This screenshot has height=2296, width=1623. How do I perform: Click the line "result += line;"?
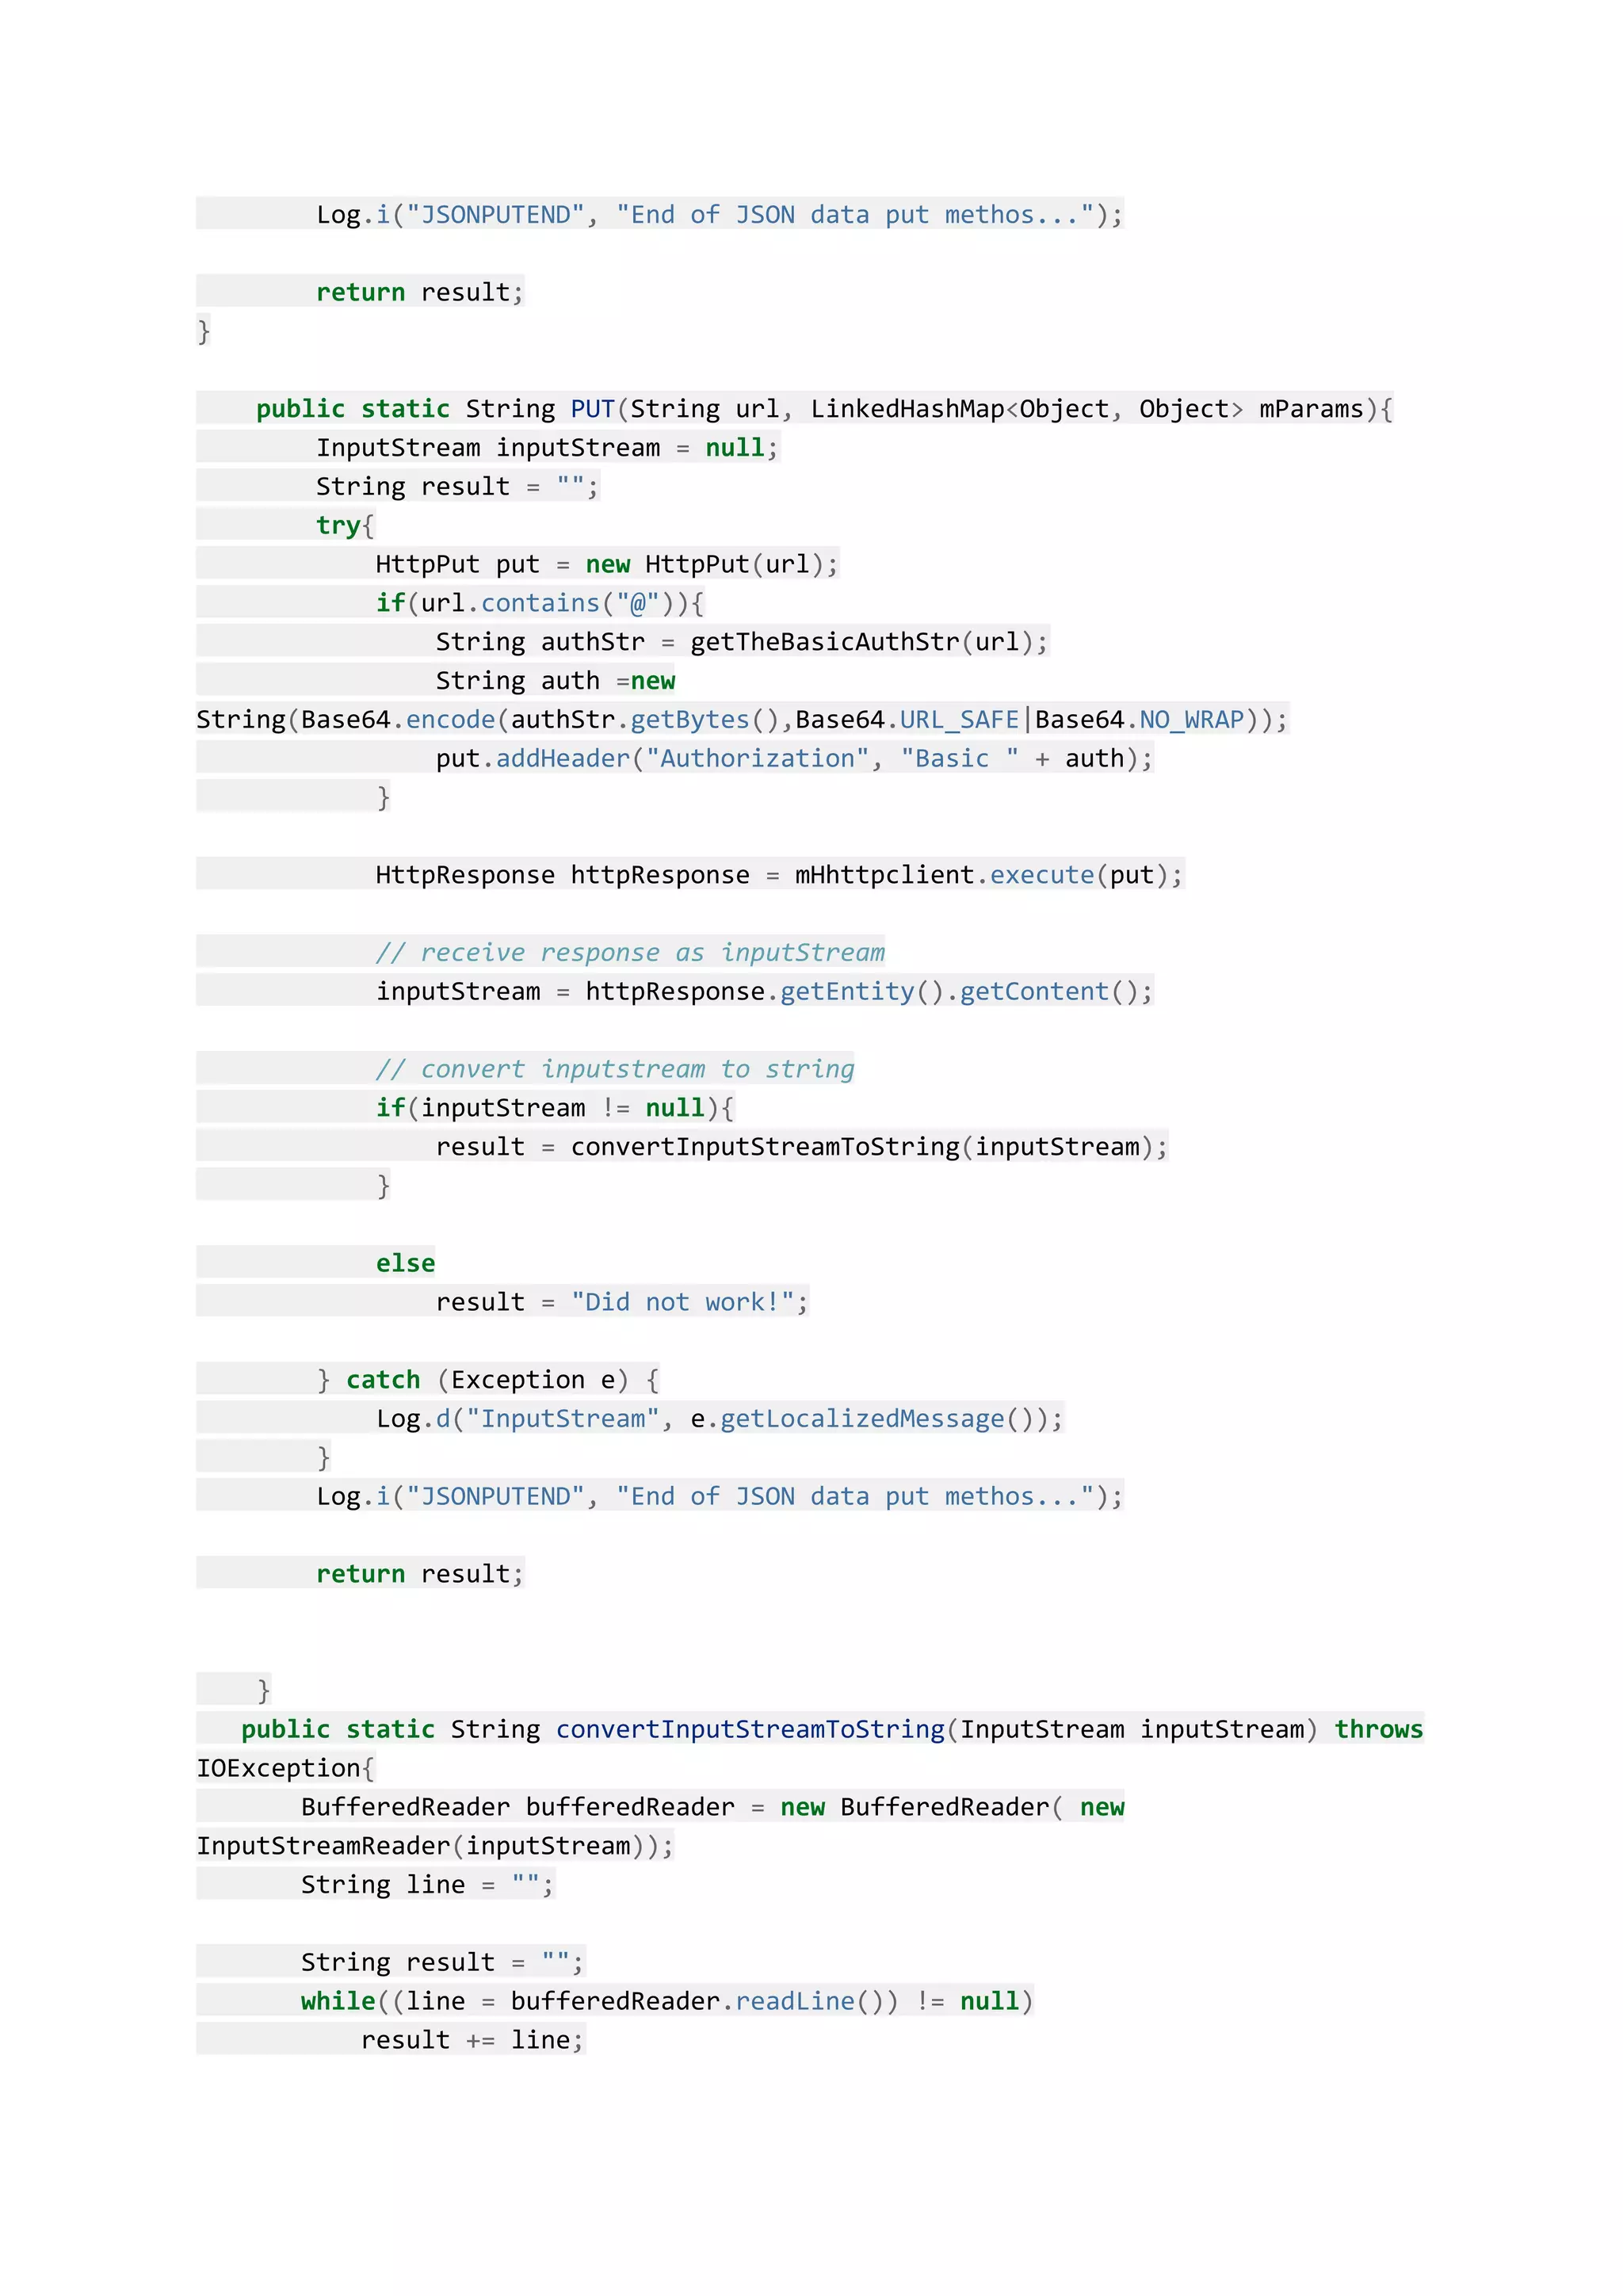click(x=472, y=2040)
